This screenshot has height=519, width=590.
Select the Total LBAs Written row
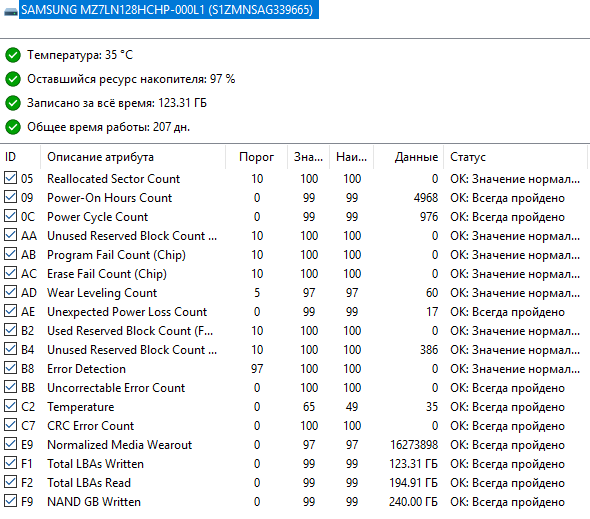(x=295, y=464)
